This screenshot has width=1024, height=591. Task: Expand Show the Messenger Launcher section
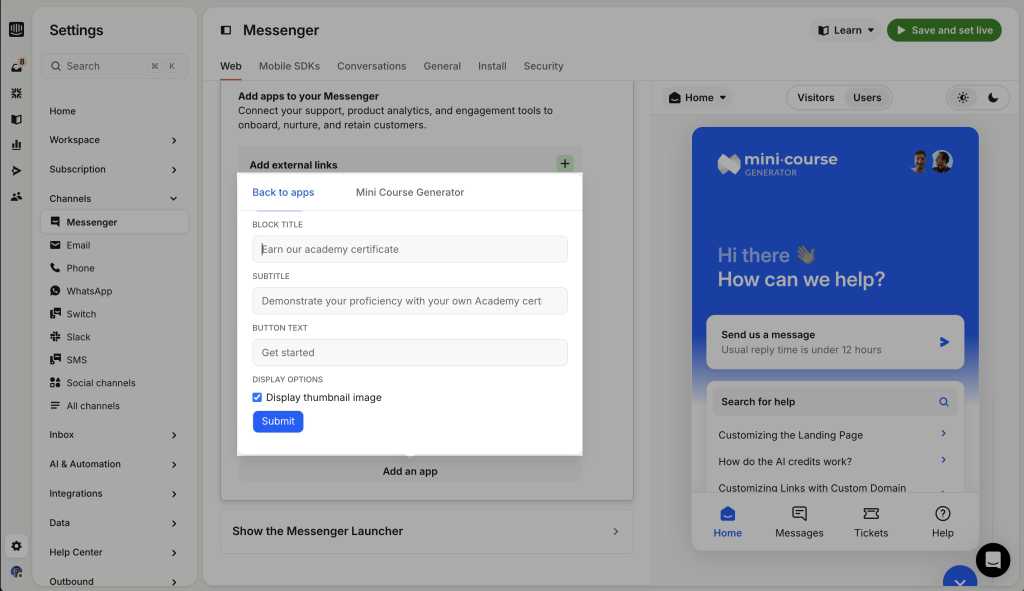(x=427, y=531)
